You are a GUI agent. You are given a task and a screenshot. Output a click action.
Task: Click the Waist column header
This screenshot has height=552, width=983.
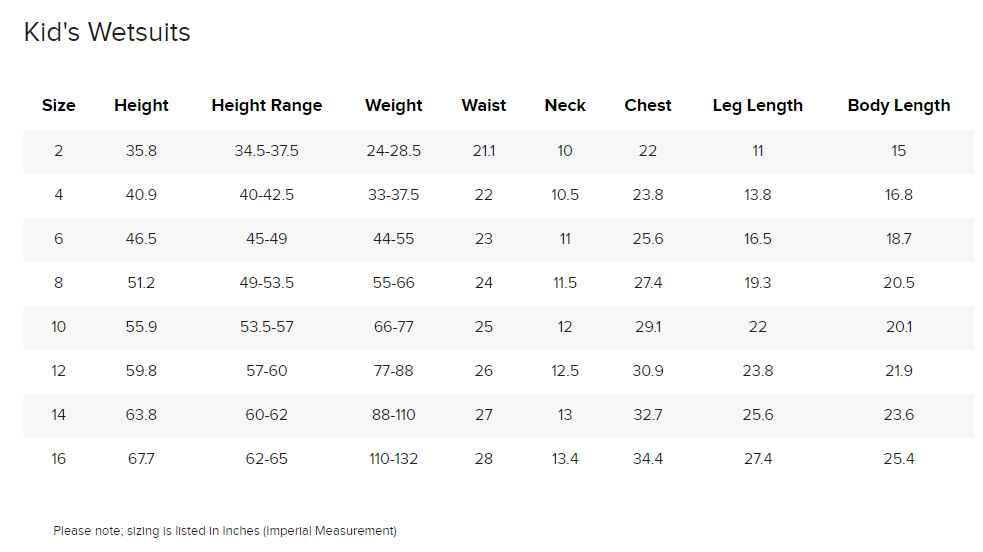483,105
